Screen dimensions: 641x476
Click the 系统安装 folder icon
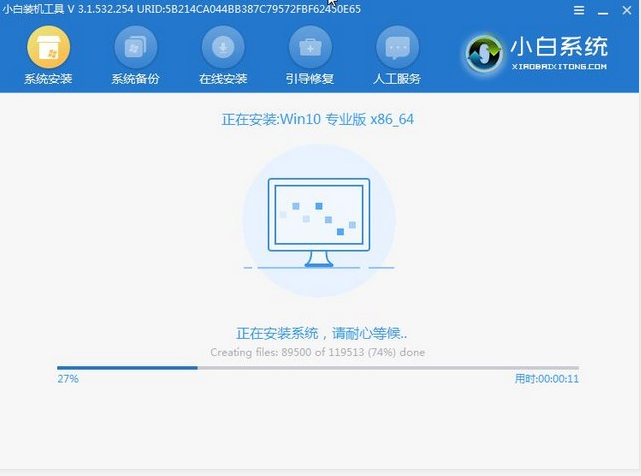(48, 46)
